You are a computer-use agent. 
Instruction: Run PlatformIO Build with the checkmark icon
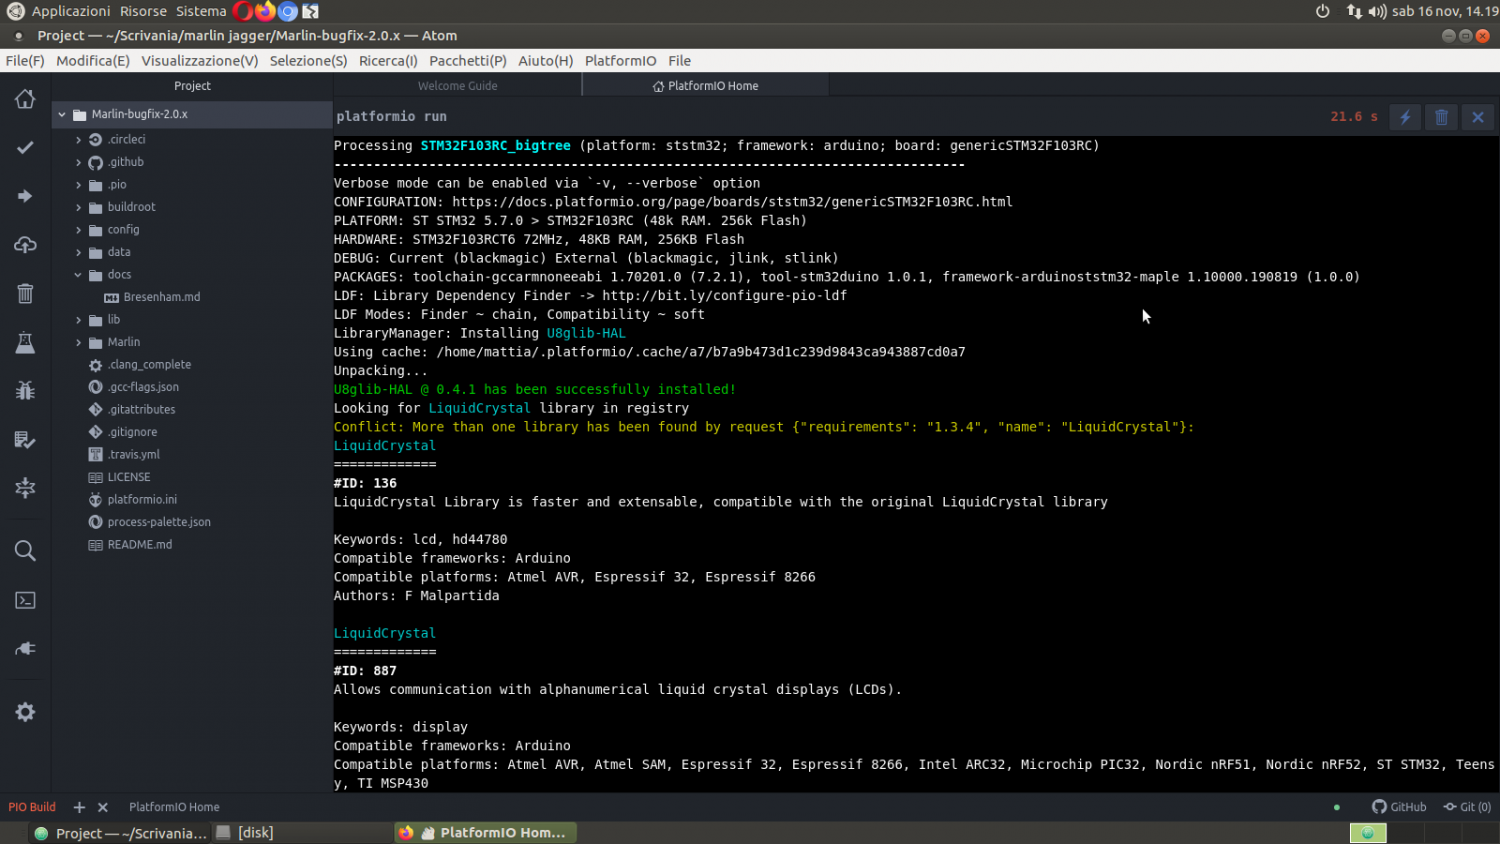[x=25, y=147]
